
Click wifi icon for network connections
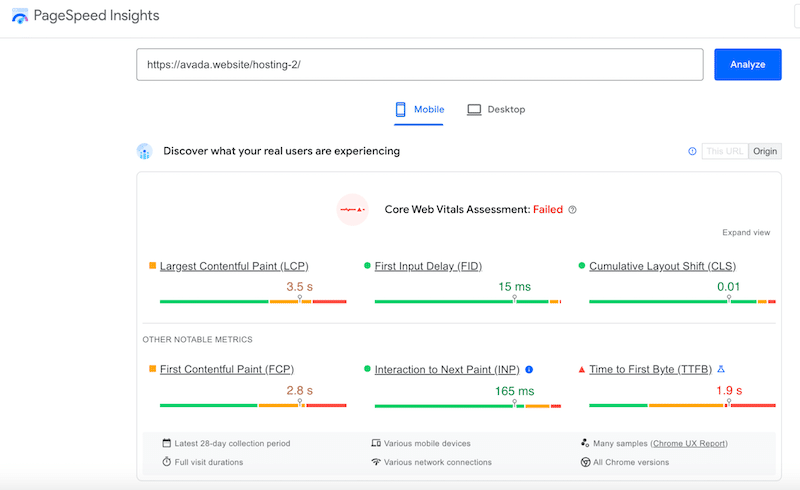(376, 462)
